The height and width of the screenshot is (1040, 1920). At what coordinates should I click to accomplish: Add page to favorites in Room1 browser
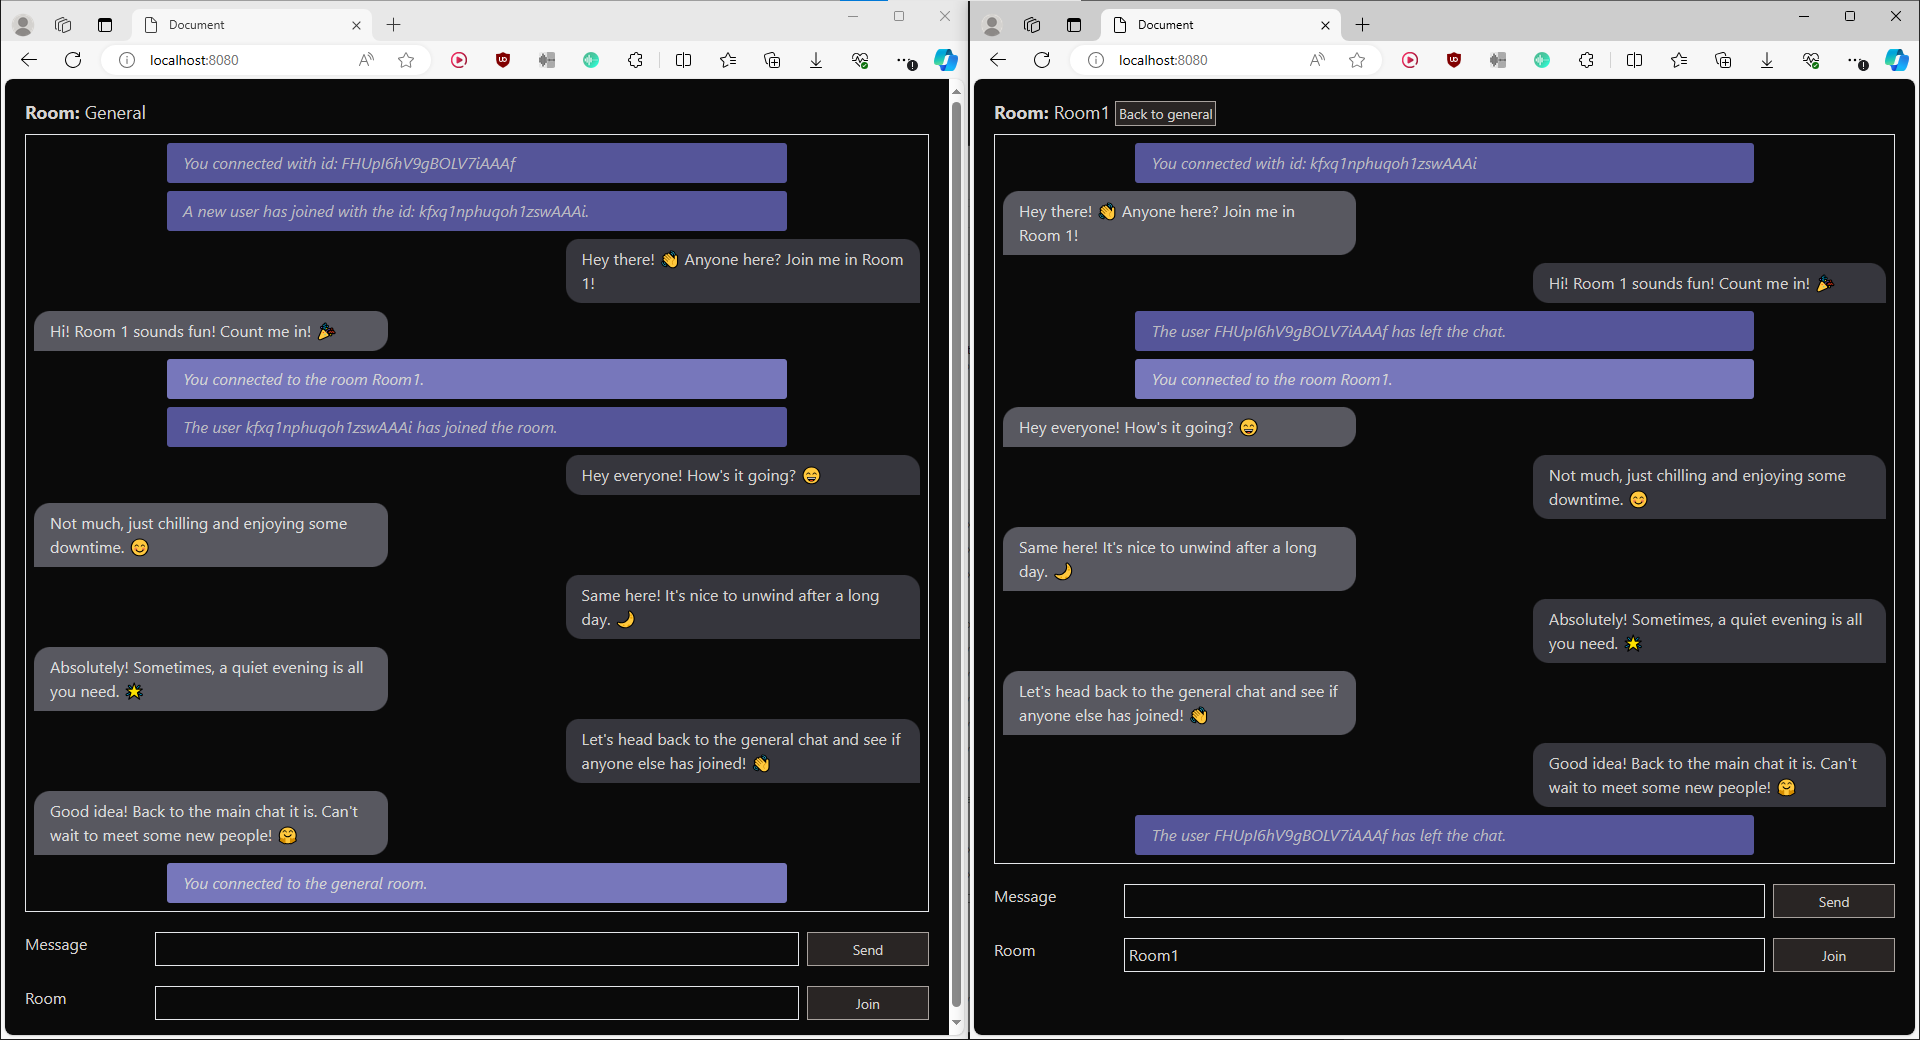tap(1357, 60)
